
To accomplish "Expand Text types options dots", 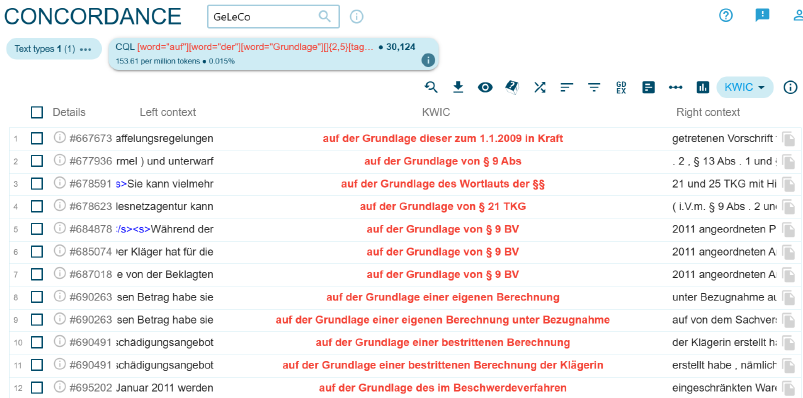I will [85, 49].
